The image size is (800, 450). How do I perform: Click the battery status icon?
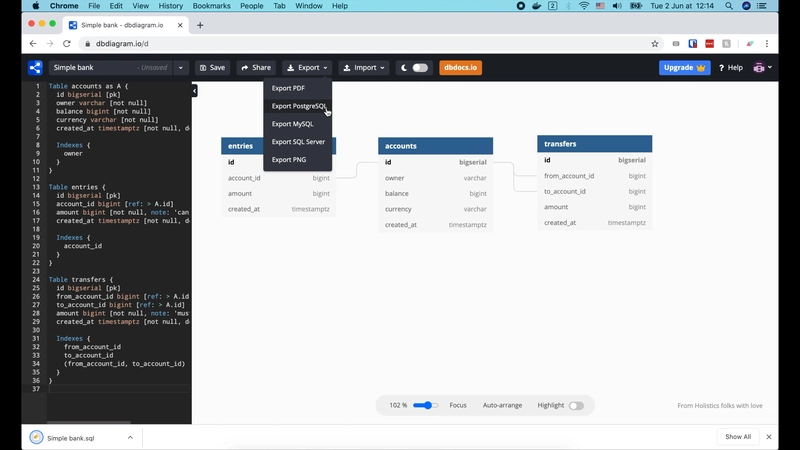tap(636, 6)
